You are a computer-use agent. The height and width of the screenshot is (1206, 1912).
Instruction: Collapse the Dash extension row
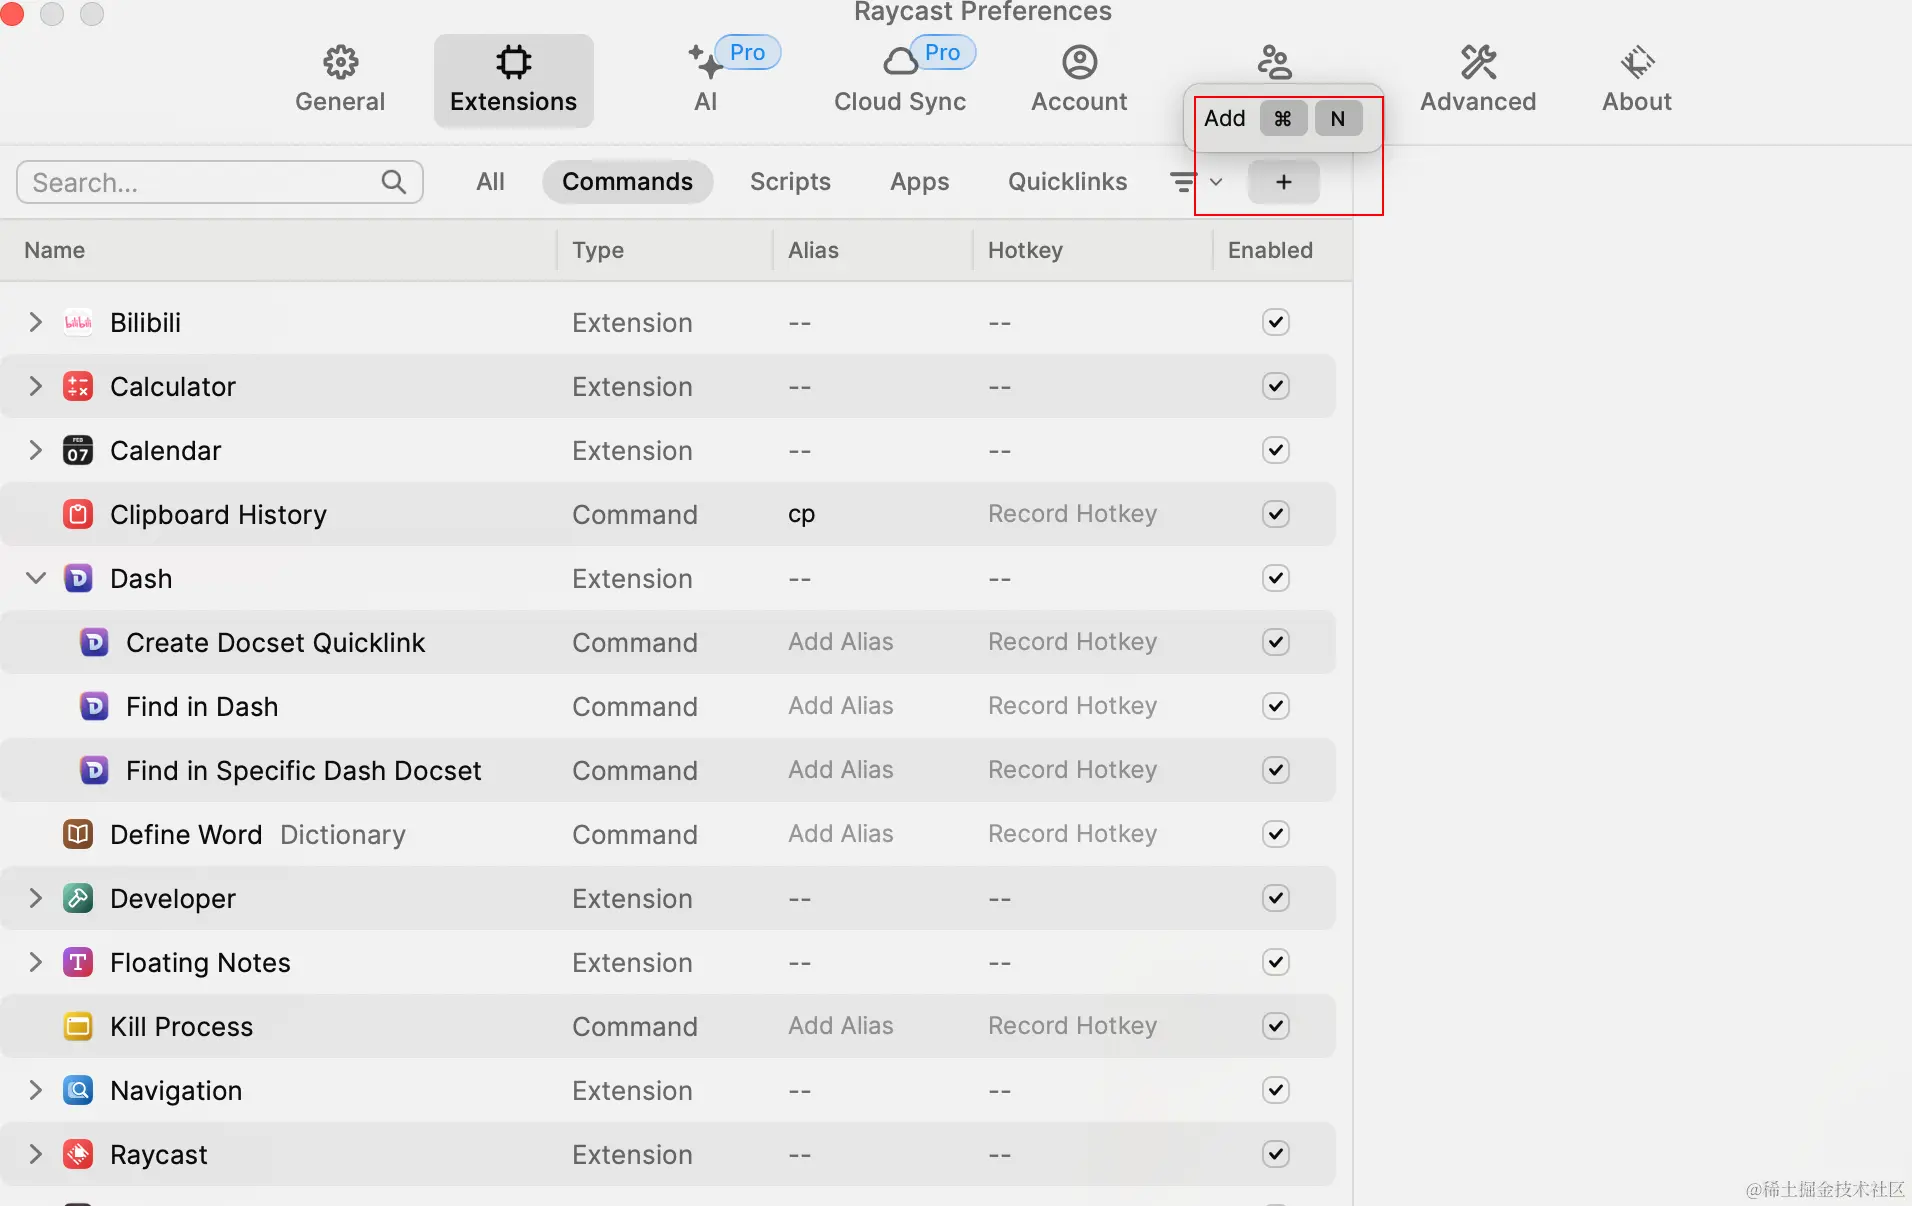[36, 578]
